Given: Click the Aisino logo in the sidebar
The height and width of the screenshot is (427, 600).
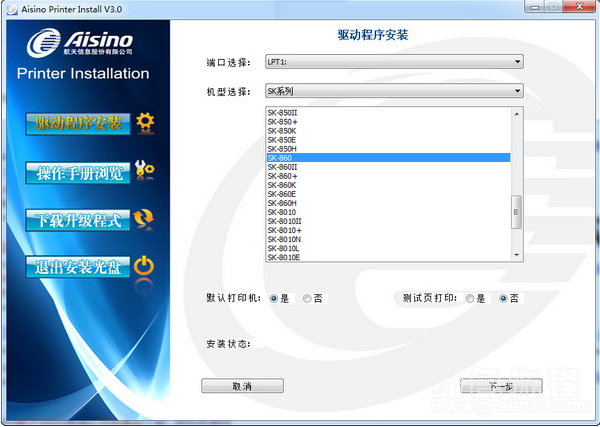Looking at the screenshot, I should pyautogui.click(x=80, y=42).
